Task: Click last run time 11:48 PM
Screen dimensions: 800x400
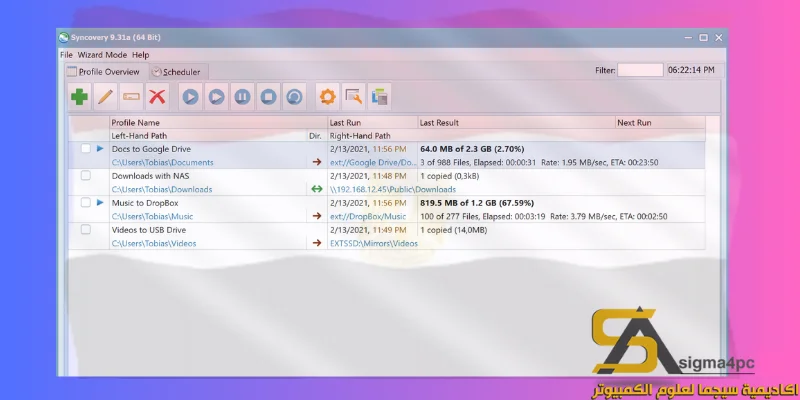Action: point(390,176)
